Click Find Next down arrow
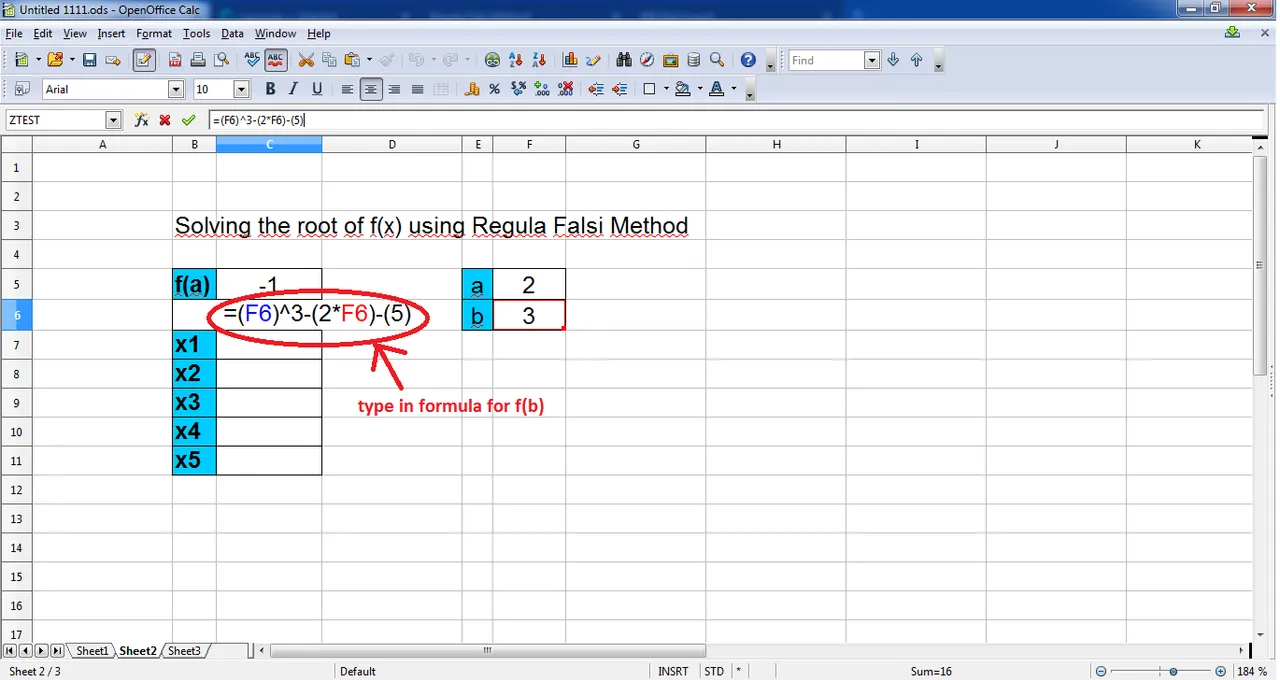This screenshot has height=680, width=1280. pos(893,60)
